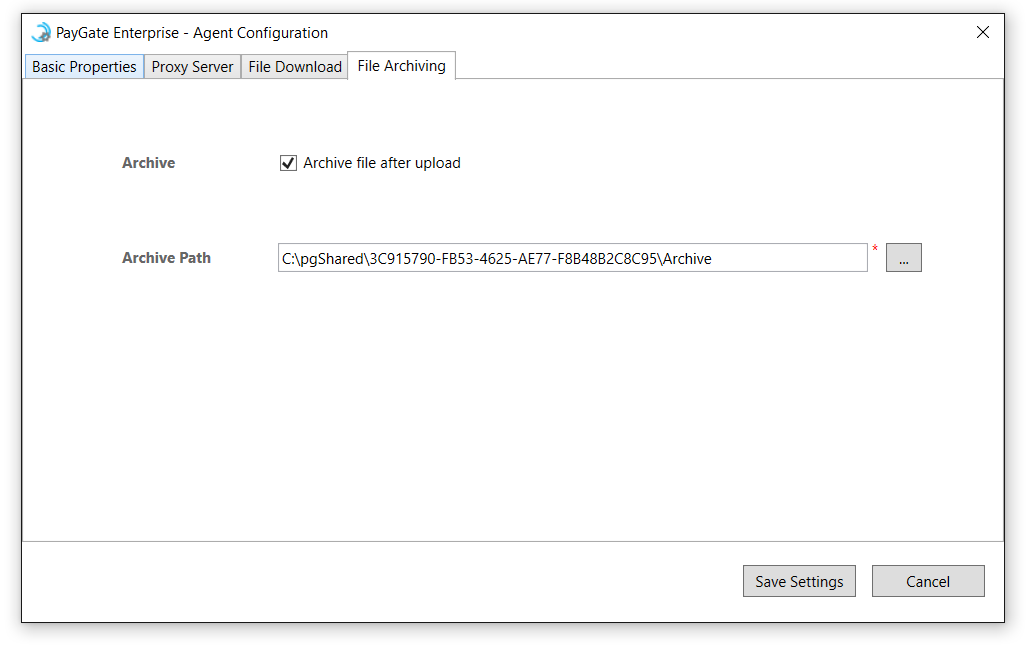Click the 'C:' drive prefix in the path field
The image size is (1035, 650).
coord(288,259)
